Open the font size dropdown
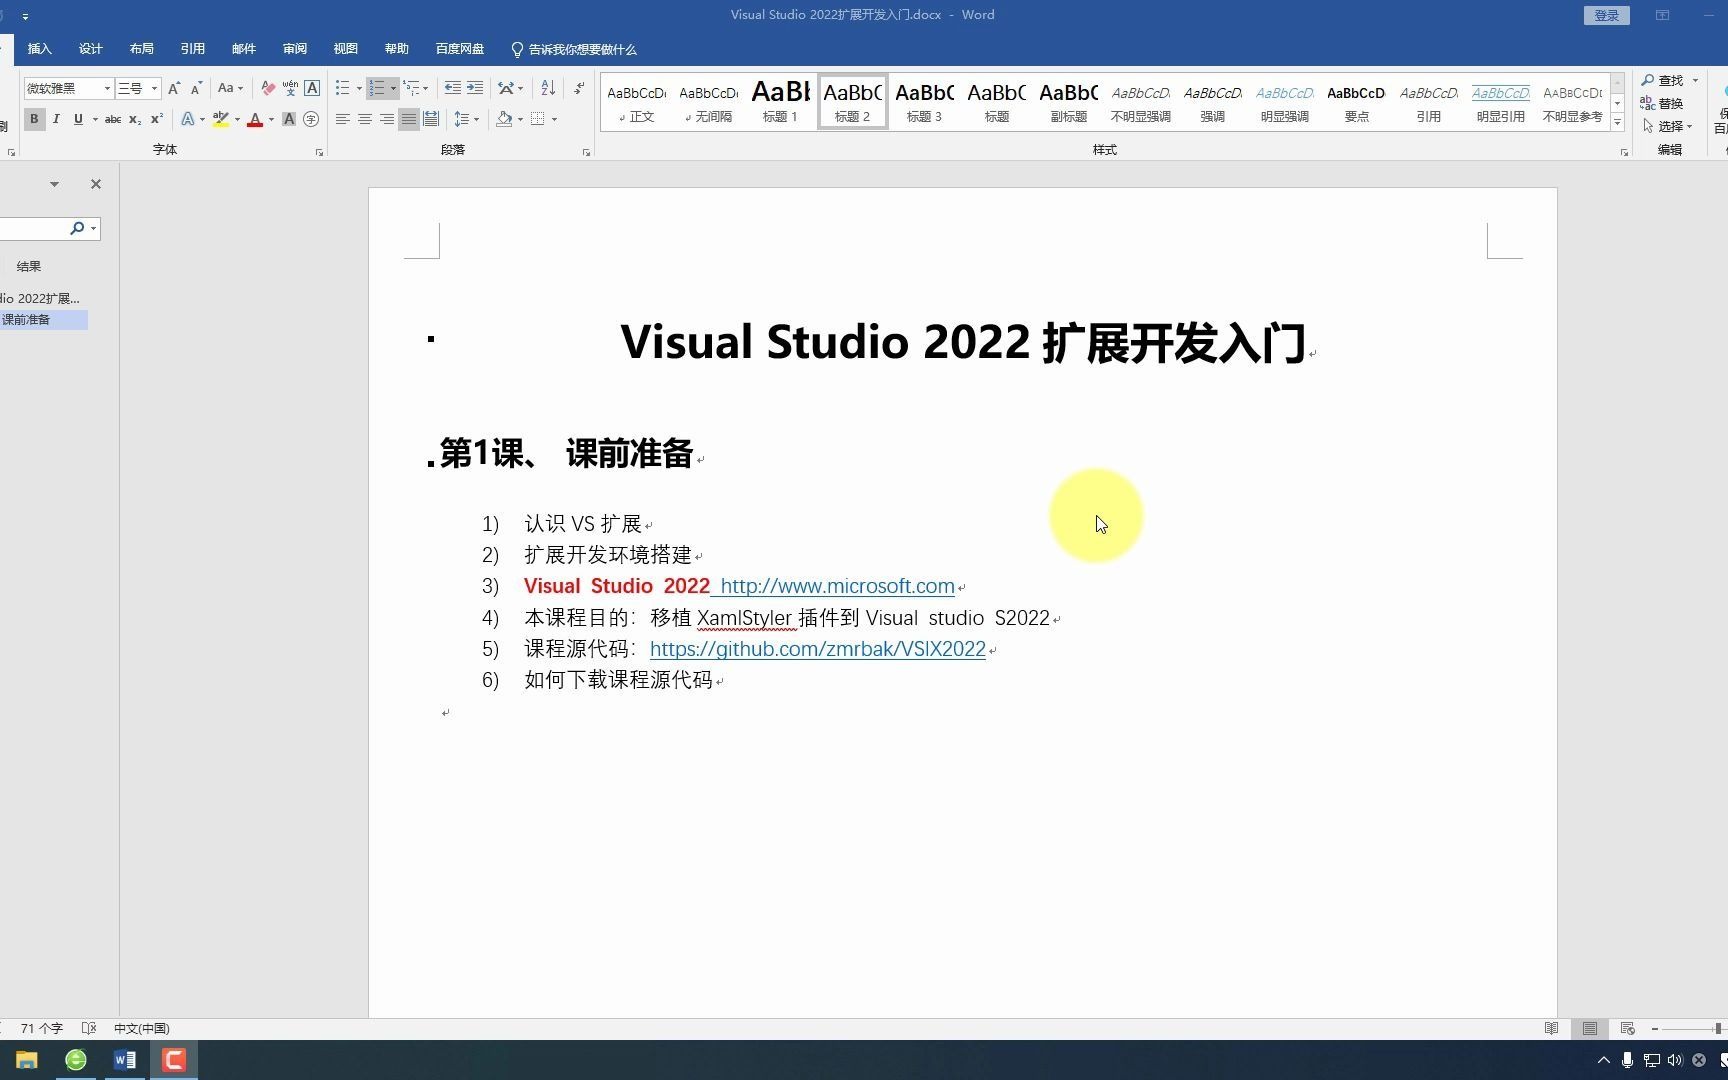 pyautogui.click(x=154, y=88)
